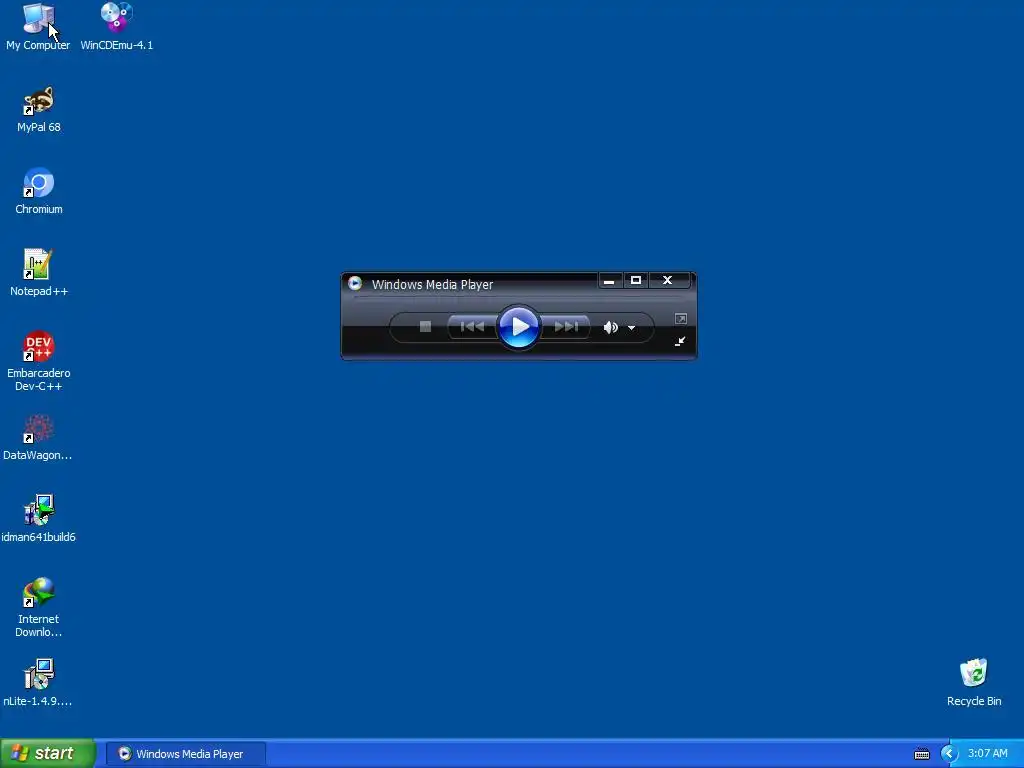Image resolution: width=1024 pixels, height=768 pixels.
Task: Switch Media Player to full view mode
Action: coord(680,319)
